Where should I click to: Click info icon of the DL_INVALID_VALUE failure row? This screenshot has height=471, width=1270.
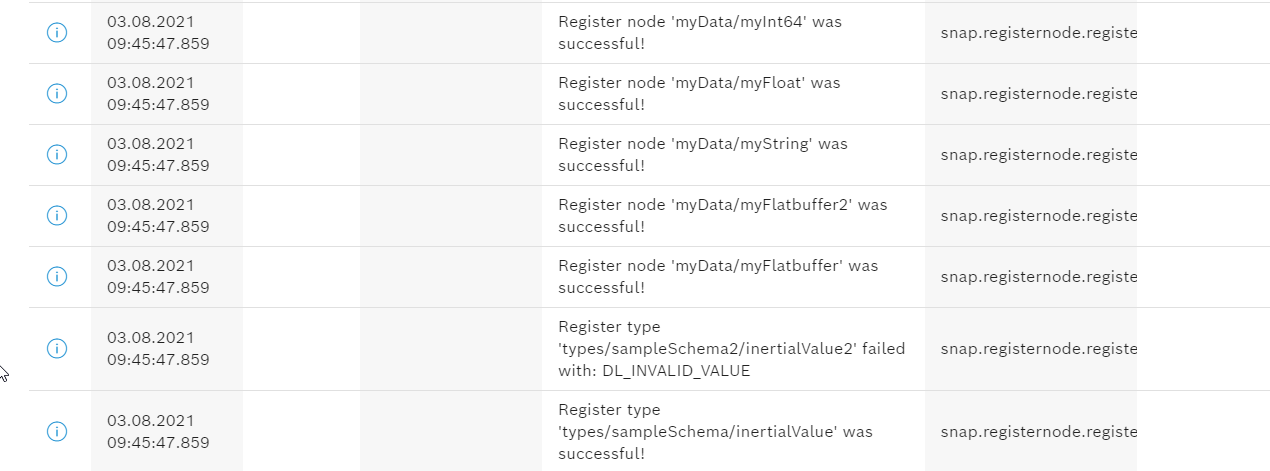click(57, 348)
